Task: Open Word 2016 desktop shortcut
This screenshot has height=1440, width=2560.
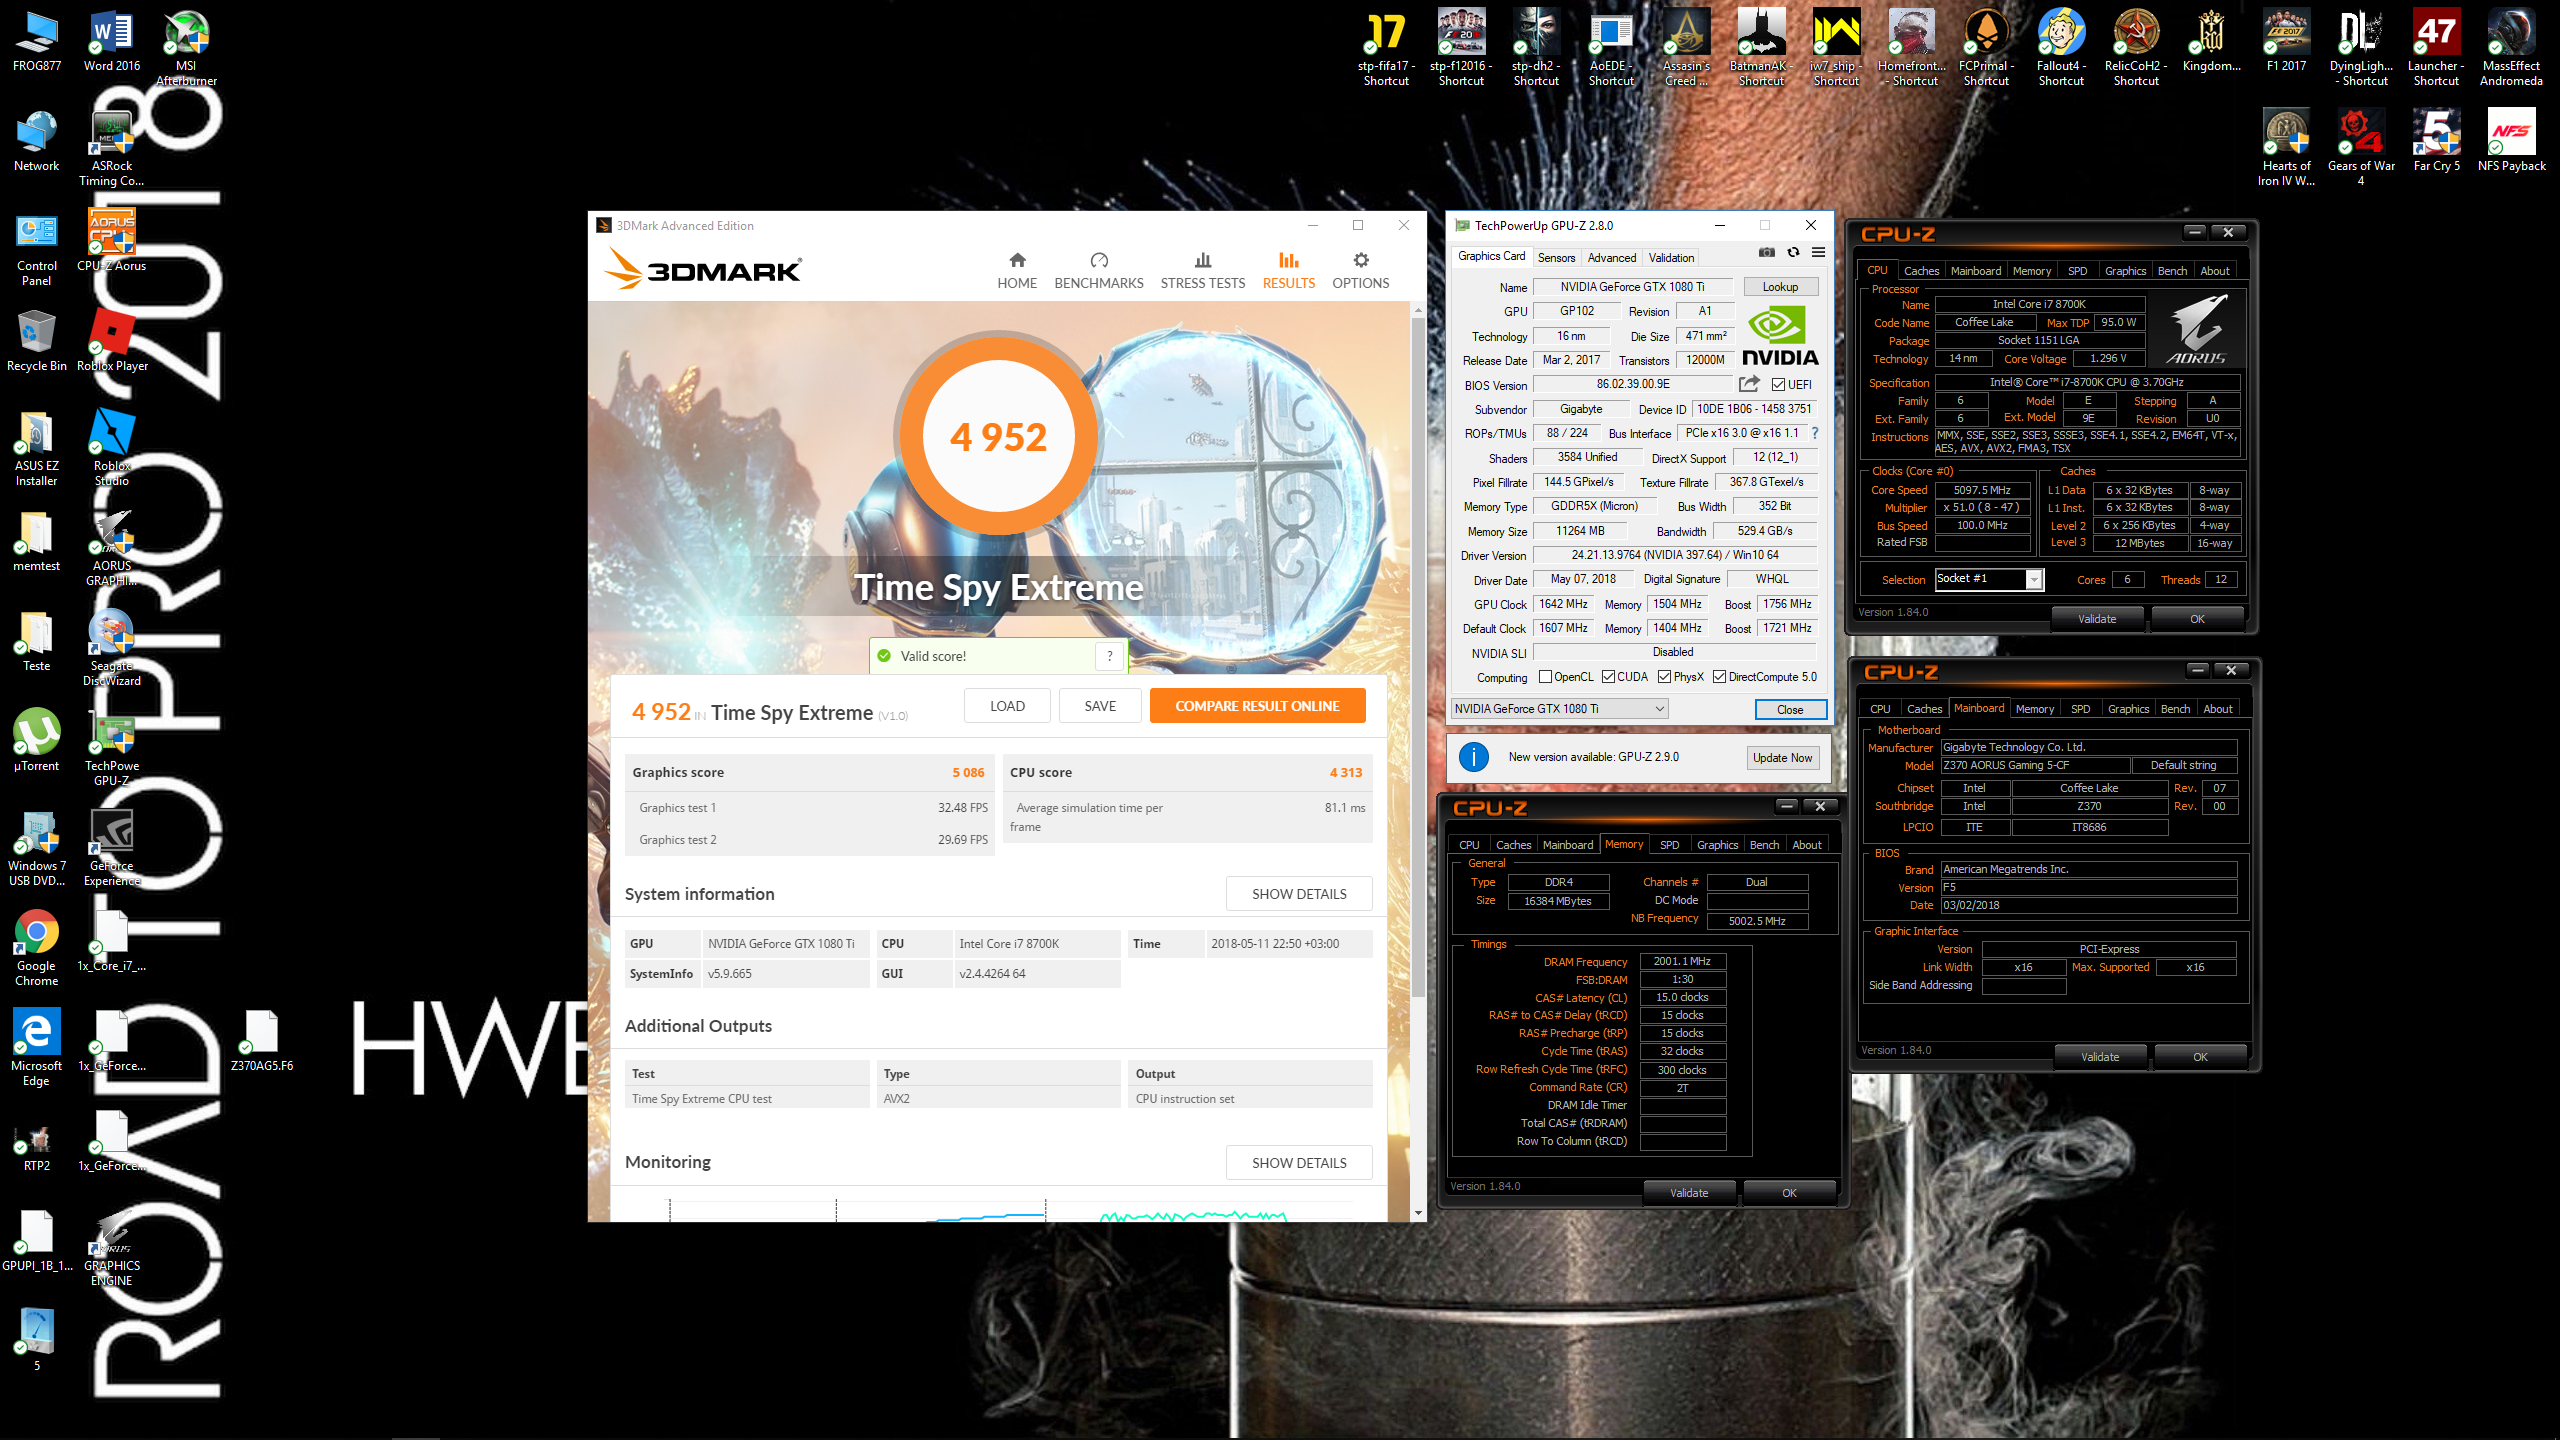Action: pyautogui.click(x=112, y=40)
